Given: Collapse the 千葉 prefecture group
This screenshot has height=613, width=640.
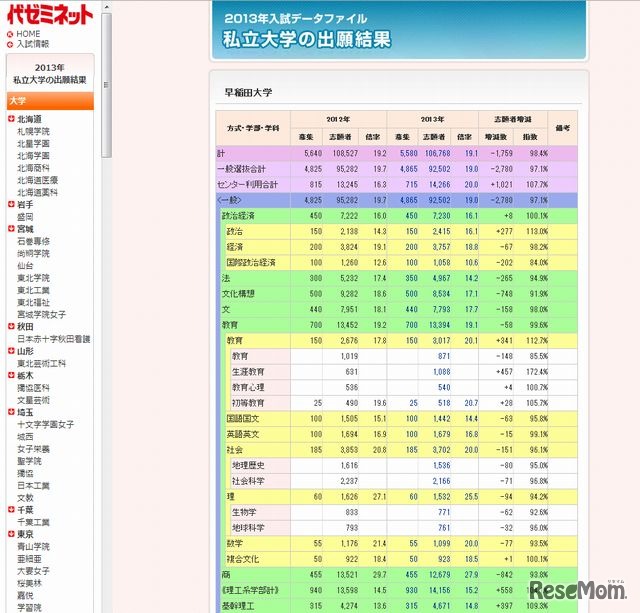Looking at the screenshot, I should tap(11, 509).
